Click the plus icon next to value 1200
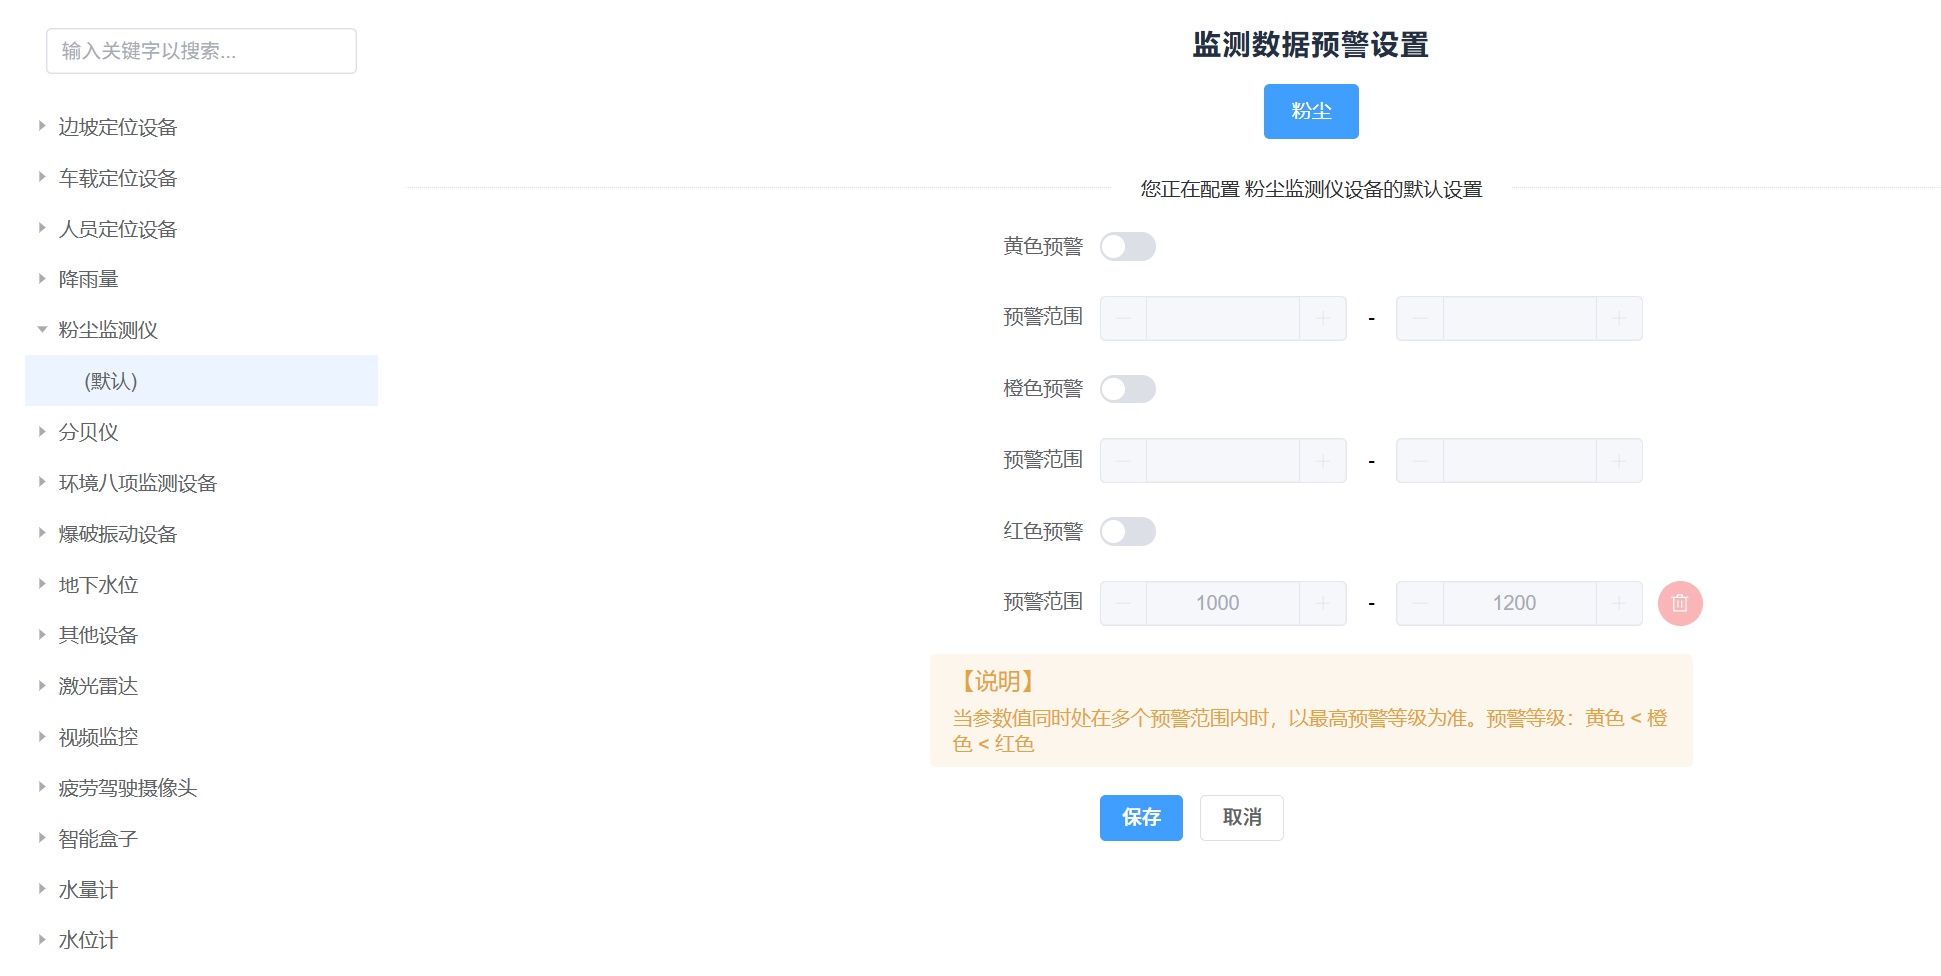This screenshot has height=976, width=1941. 1620,603
